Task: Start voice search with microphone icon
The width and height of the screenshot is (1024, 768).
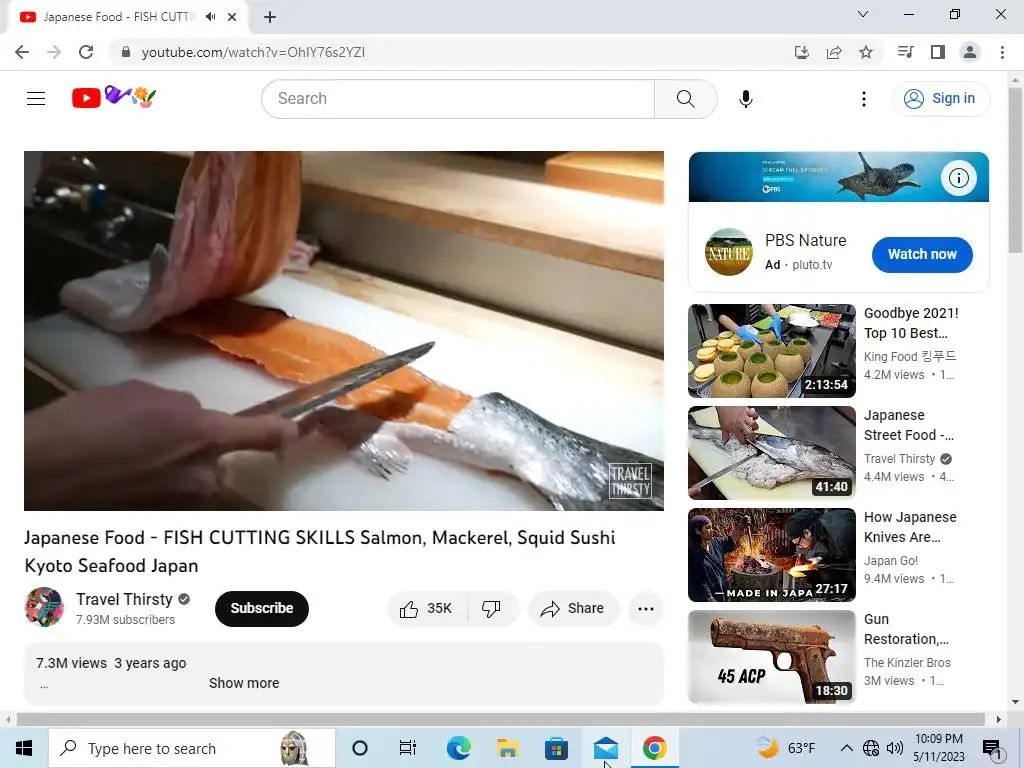Action: (x=746, y=99)
